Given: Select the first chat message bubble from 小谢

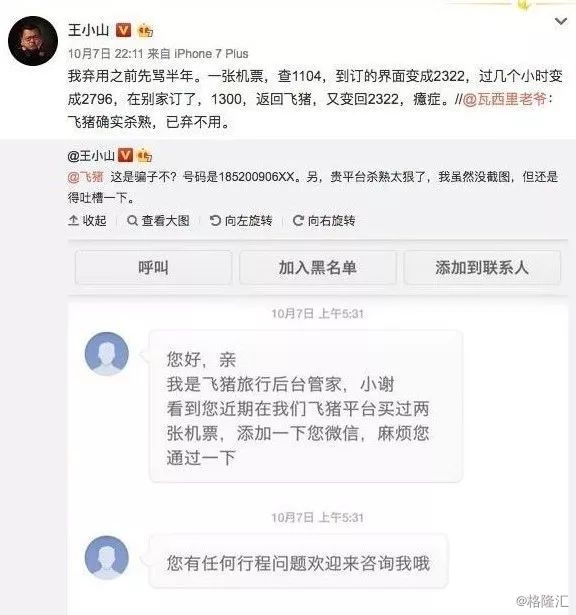Looking at the screenshot, I should tap(306, 406).
